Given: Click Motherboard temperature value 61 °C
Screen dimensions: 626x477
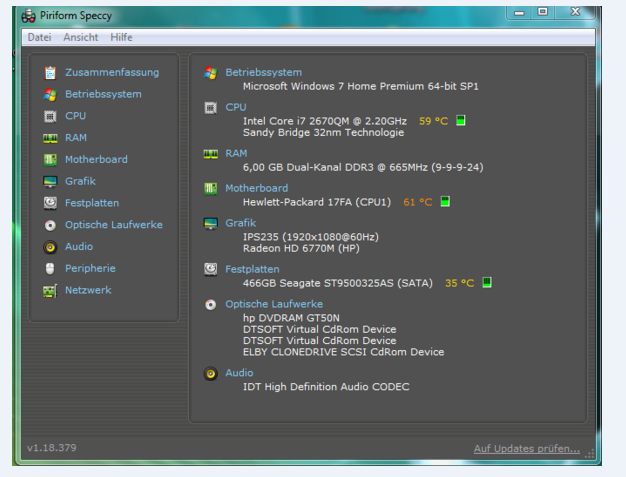Looking at the screenshot, I should (x=418, y=202).
